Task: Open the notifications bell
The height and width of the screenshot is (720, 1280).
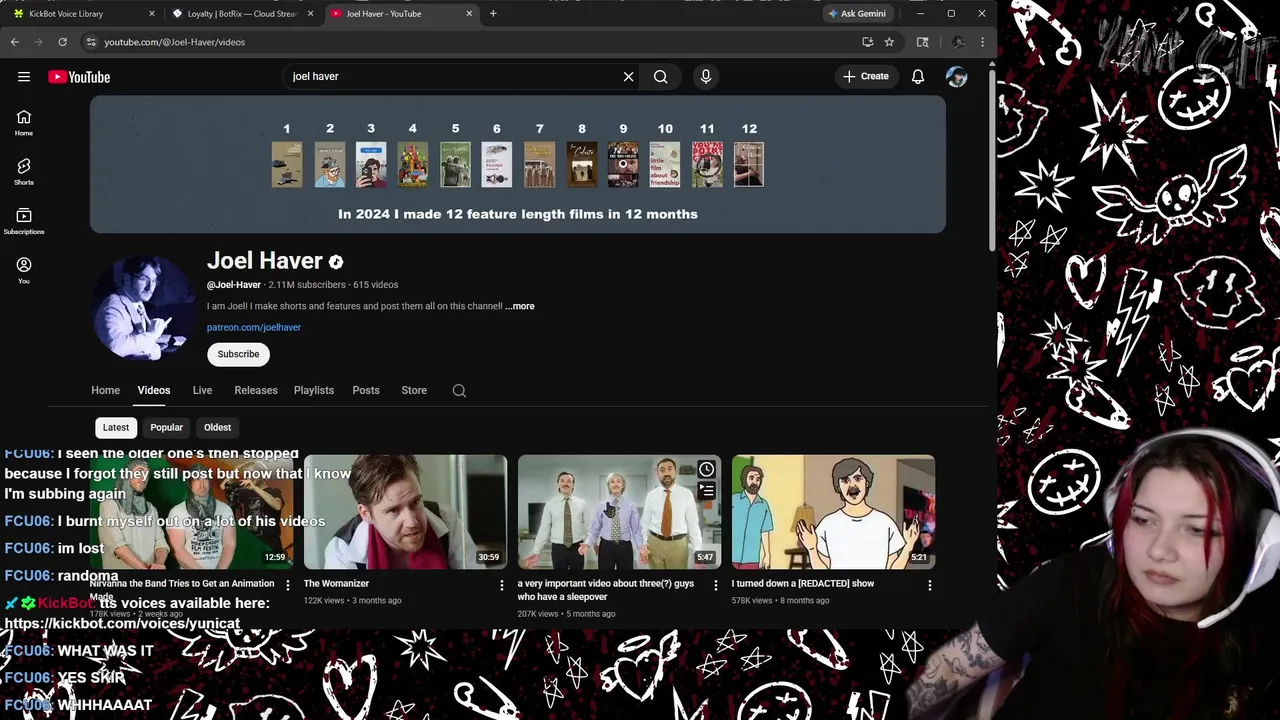Action: tap(918, 77)
